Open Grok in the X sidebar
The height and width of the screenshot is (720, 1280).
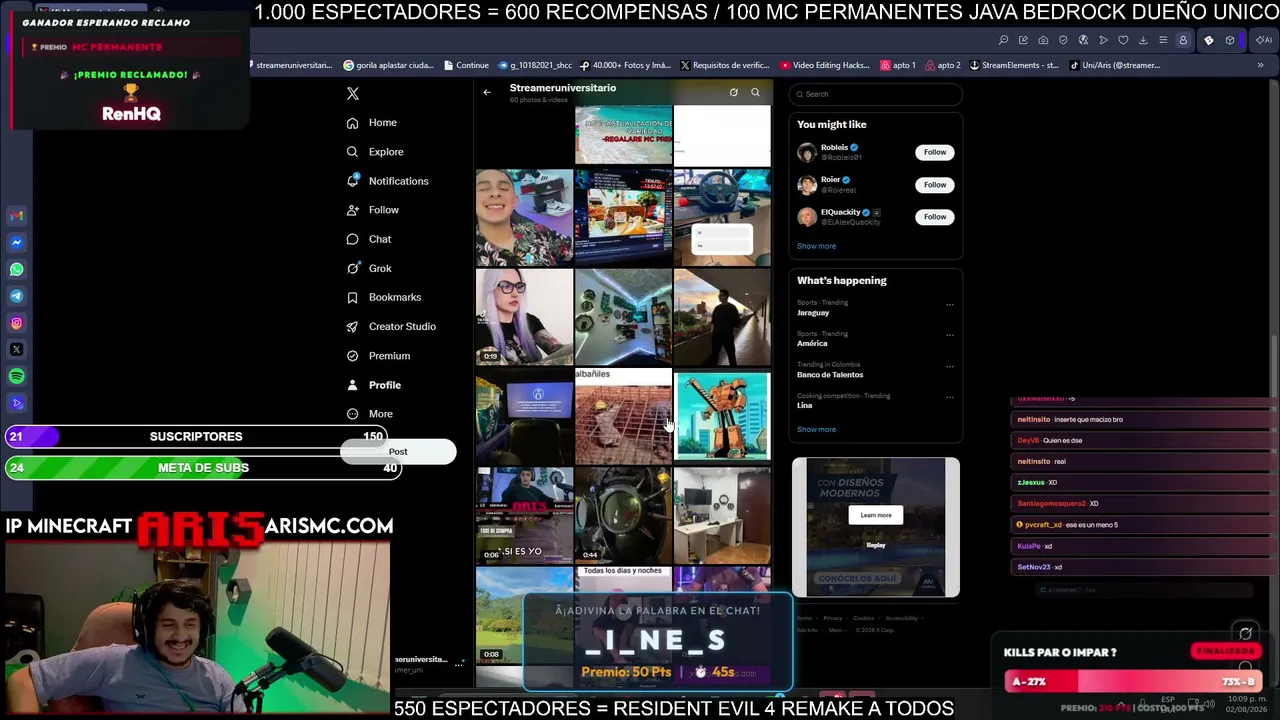pos(369,268)
